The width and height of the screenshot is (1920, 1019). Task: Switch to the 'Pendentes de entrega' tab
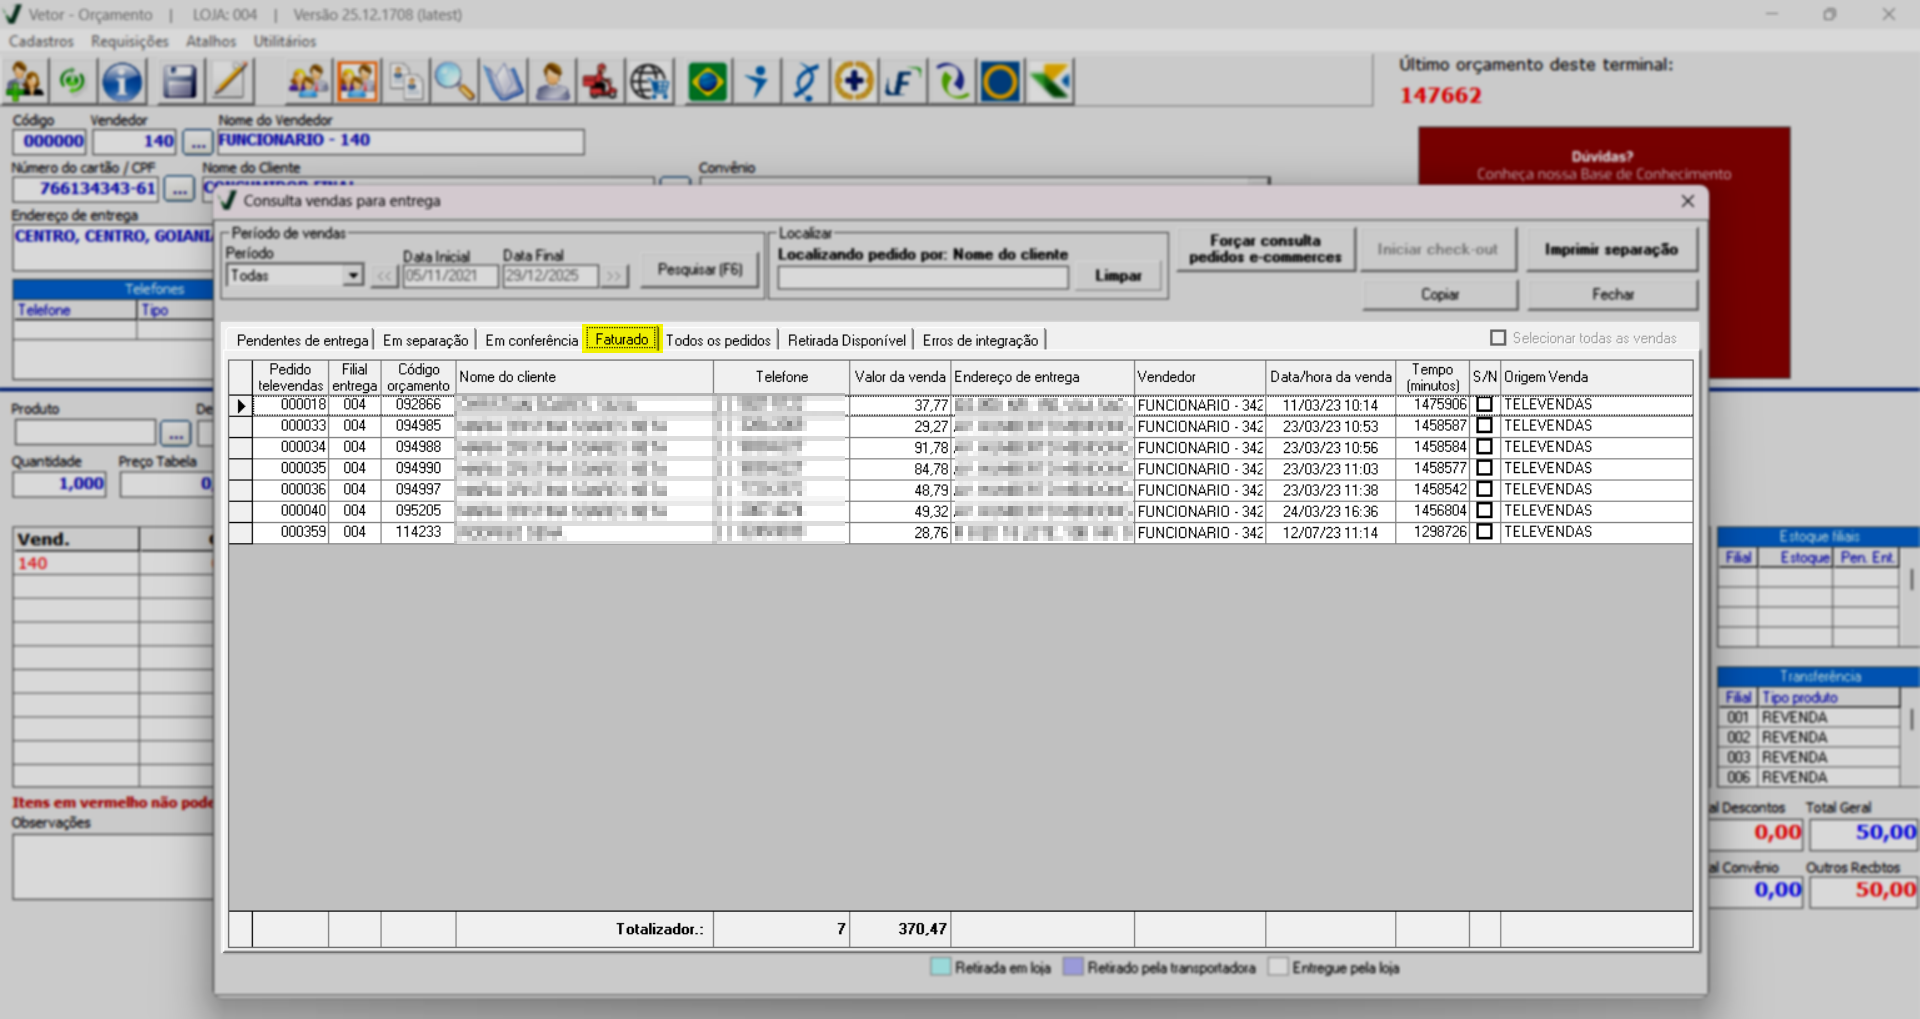click(301, 341)
